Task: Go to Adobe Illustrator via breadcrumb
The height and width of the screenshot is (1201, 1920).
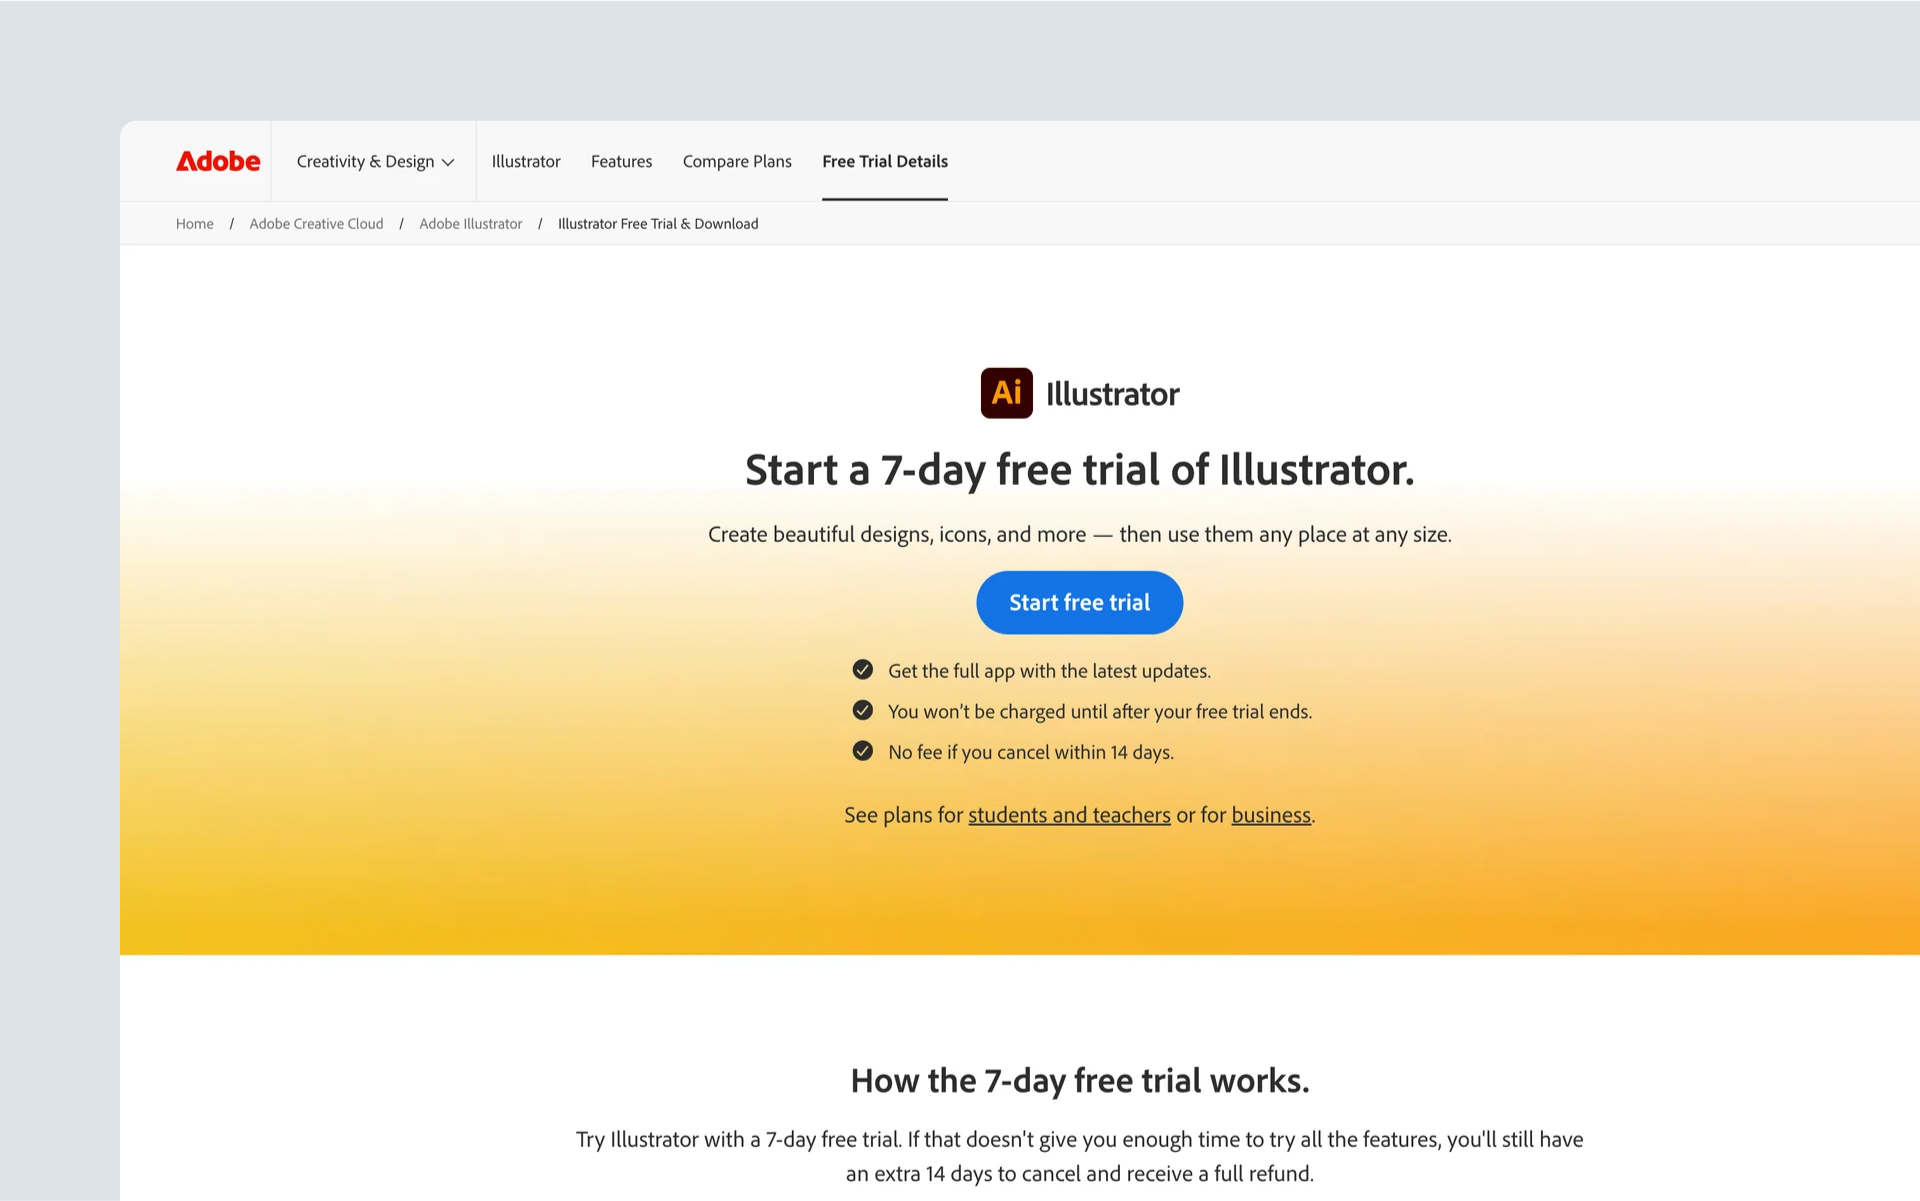Action: click(x=470, y=223)
